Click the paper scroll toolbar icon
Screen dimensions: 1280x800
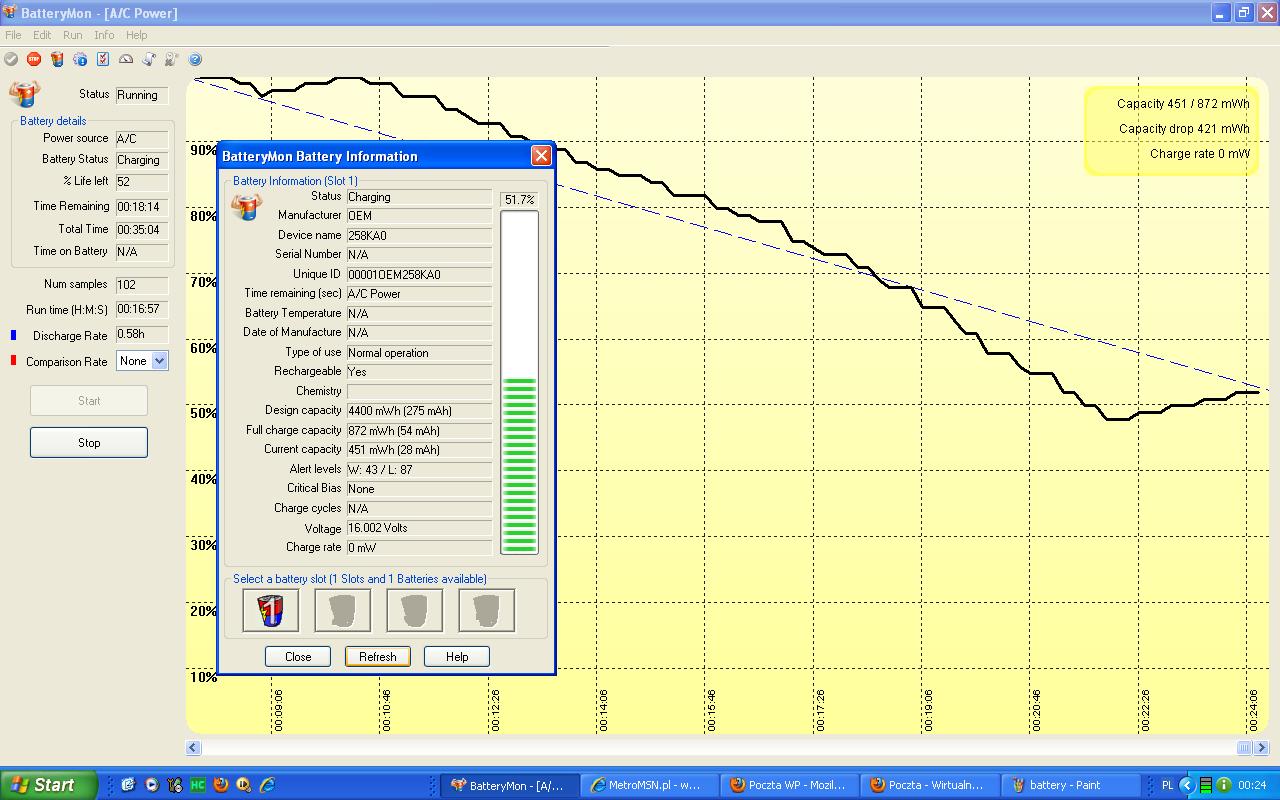tap(149, 60)
